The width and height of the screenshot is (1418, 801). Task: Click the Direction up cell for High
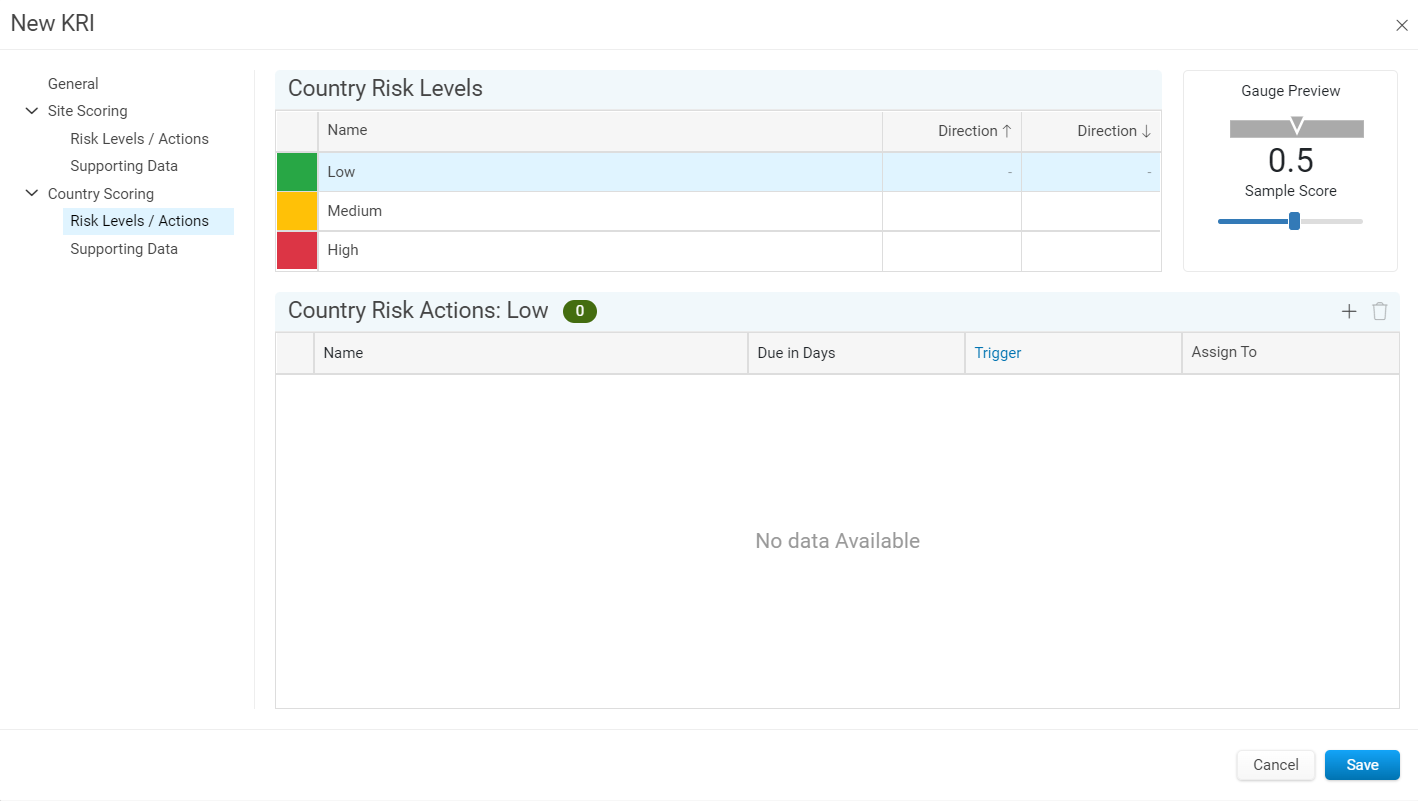coord(952,251)
